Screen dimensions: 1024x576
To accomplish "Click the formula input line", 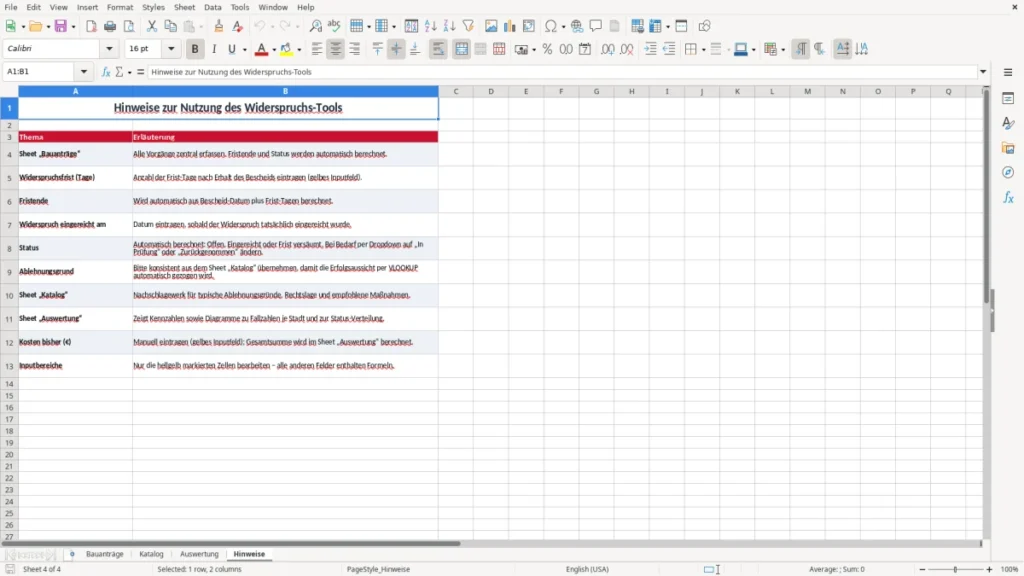I will pos(562,72).
